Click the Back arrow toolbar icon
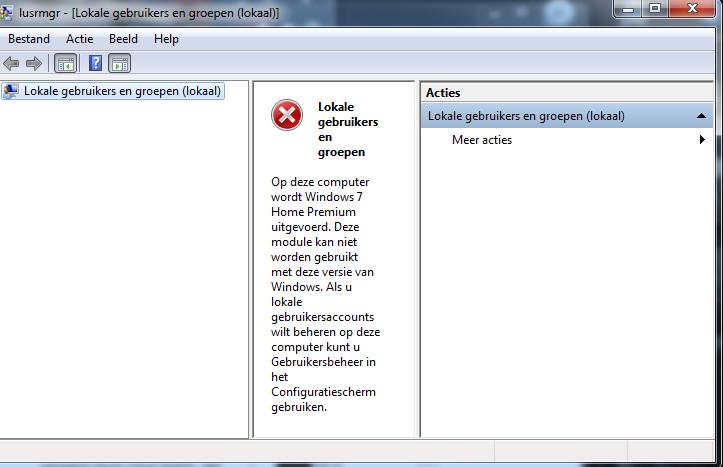The width and height of the screenshot is (723, 467). point(11,63)
